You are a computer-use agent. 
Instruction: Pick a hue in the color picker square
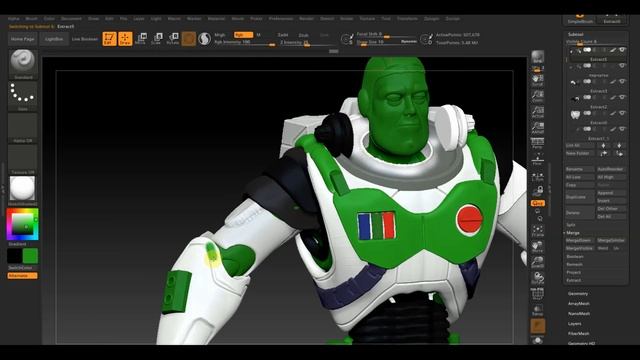22,224
